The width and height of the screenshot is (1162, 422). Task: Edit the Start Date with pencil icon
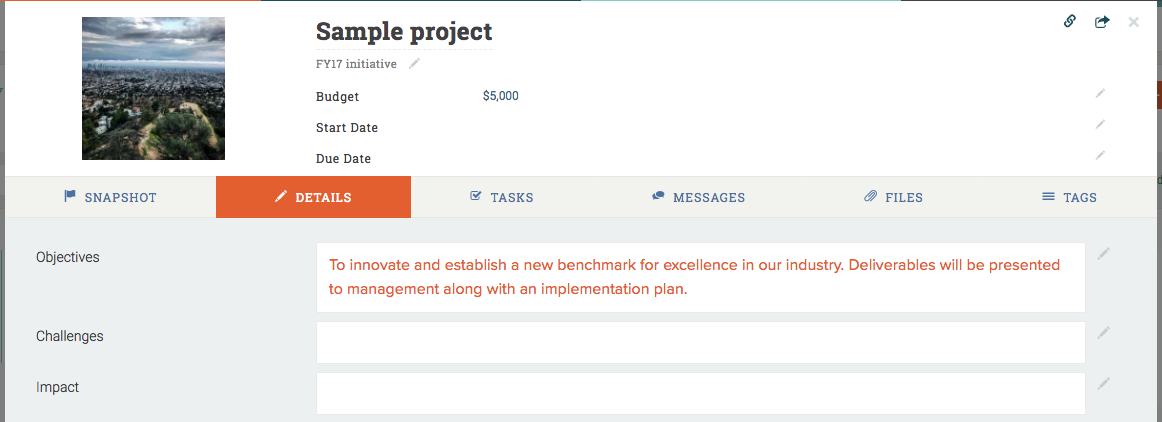tap(1100, 125)
